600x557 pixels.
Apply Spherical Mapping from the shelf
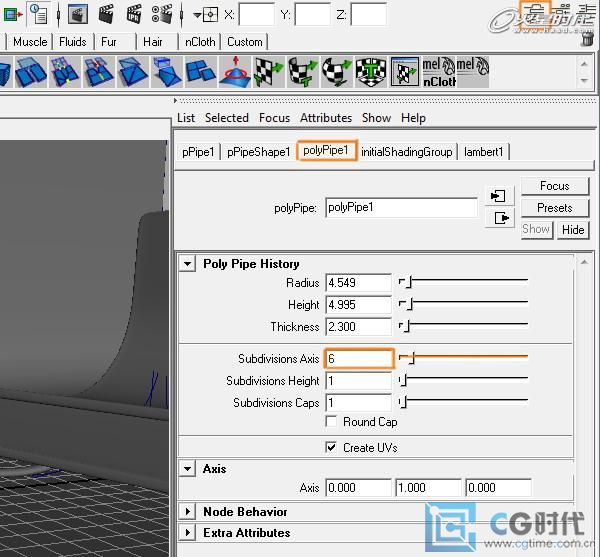click(x=336, y=72)
